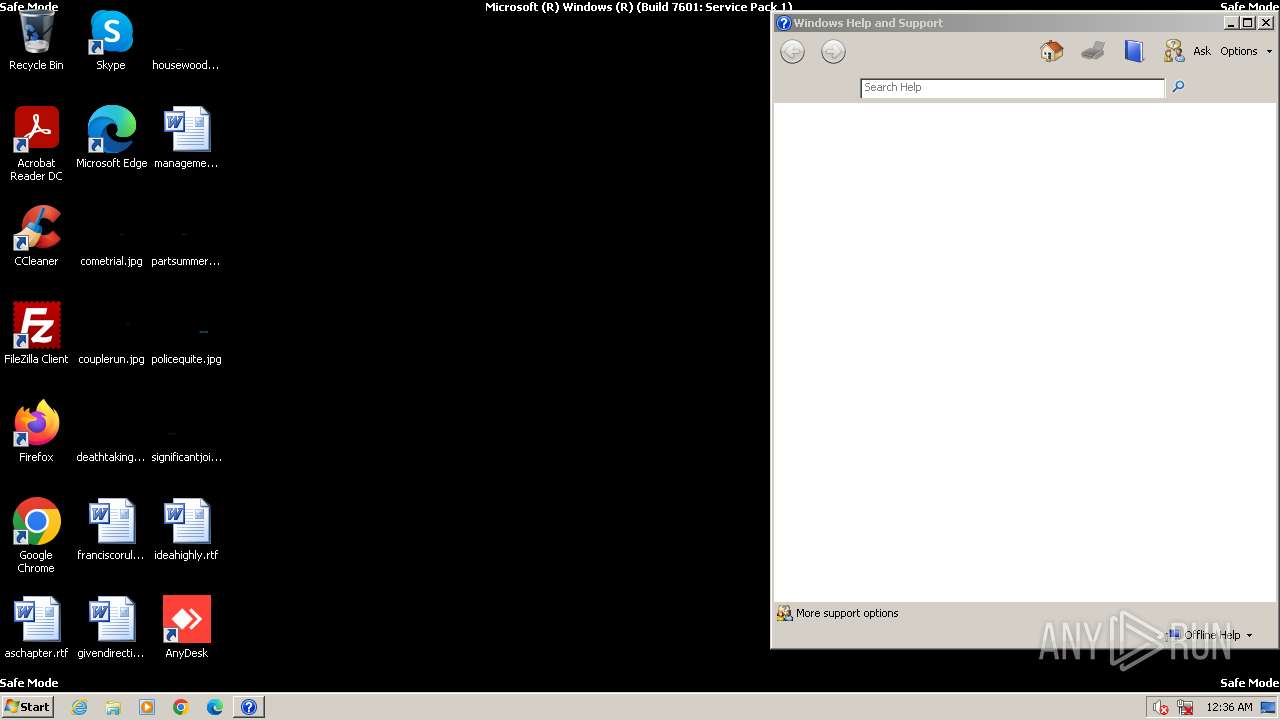Image resolution: width=1280 pixels, height=720 pixels.
Task: Click the magnifier search button
Action: (x=1178, y=87)
